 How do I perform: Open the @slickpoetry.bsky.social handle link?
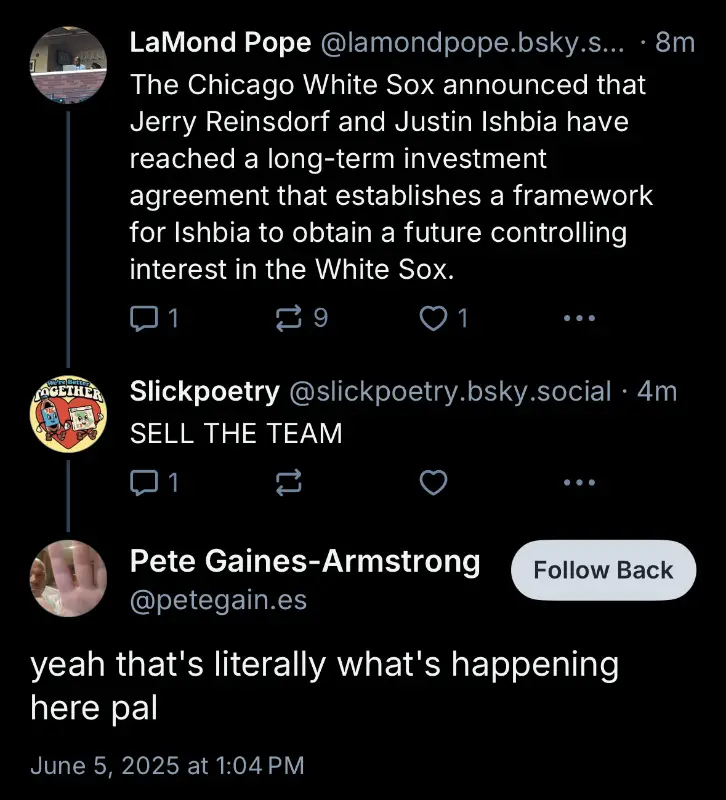pos(449,391)
